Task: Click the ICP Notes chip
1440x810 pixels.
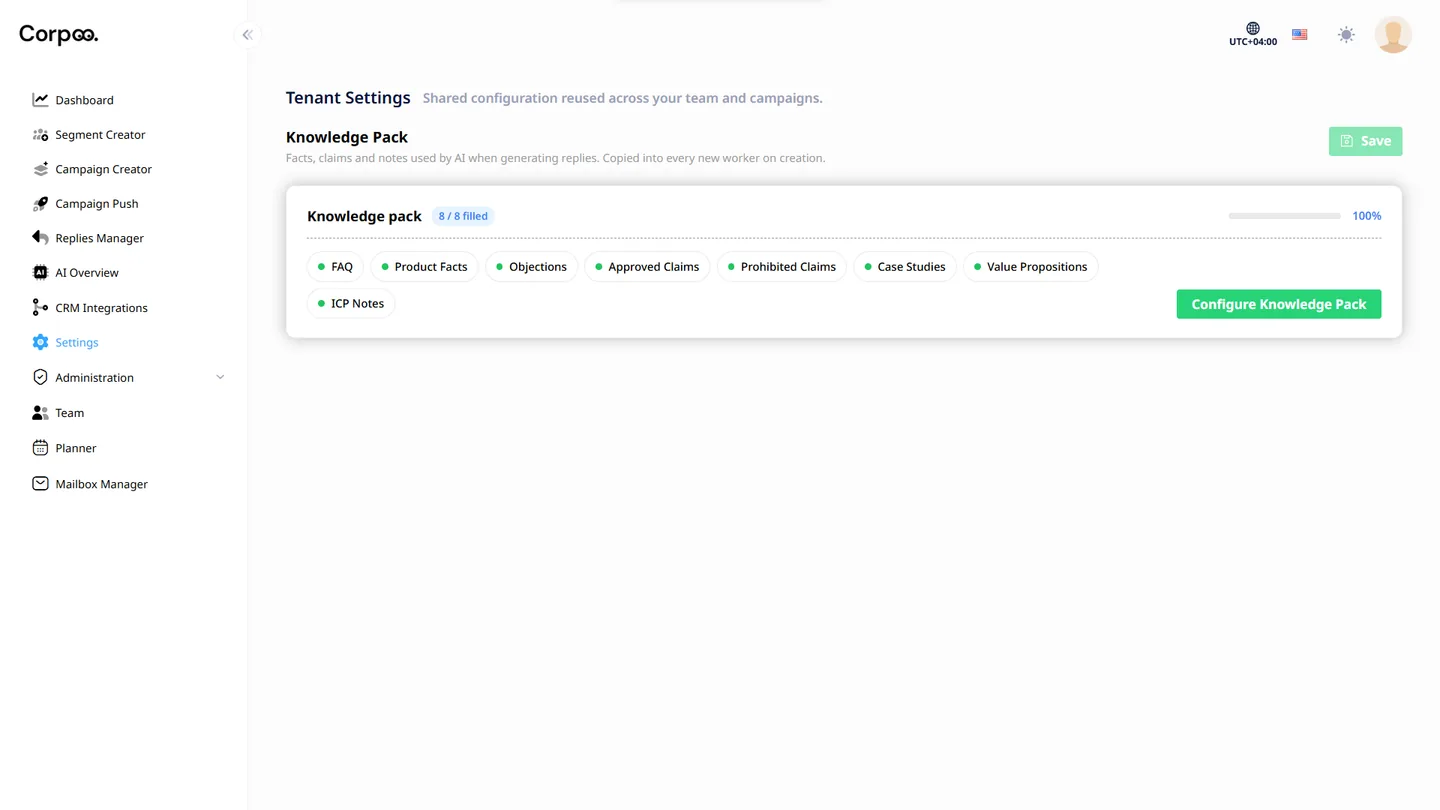Action: pyautogui.click(x=351, y=304)
